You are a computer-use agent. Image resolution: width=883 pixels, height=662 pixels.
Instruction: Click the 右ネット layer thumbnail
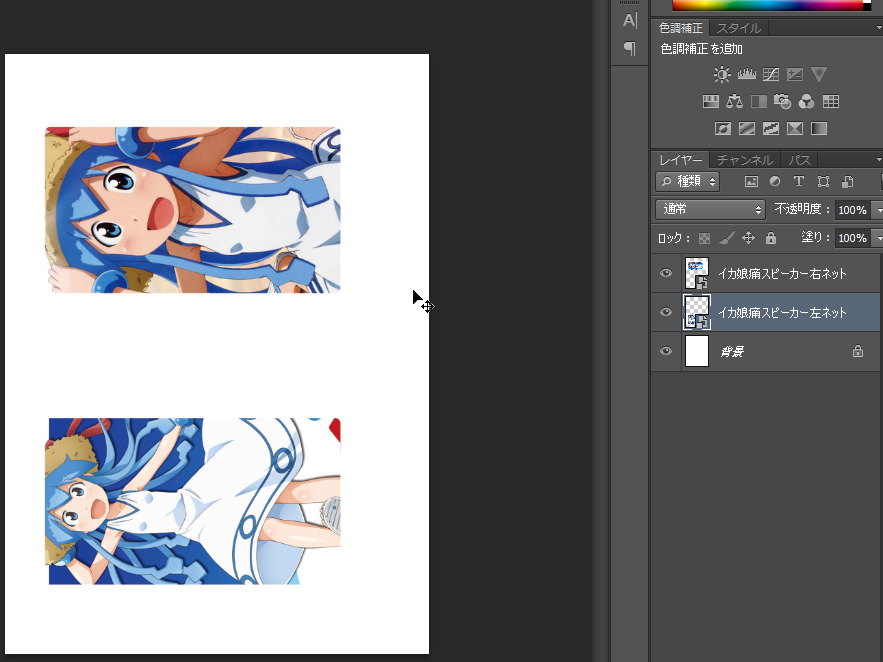tap(697, 274)
